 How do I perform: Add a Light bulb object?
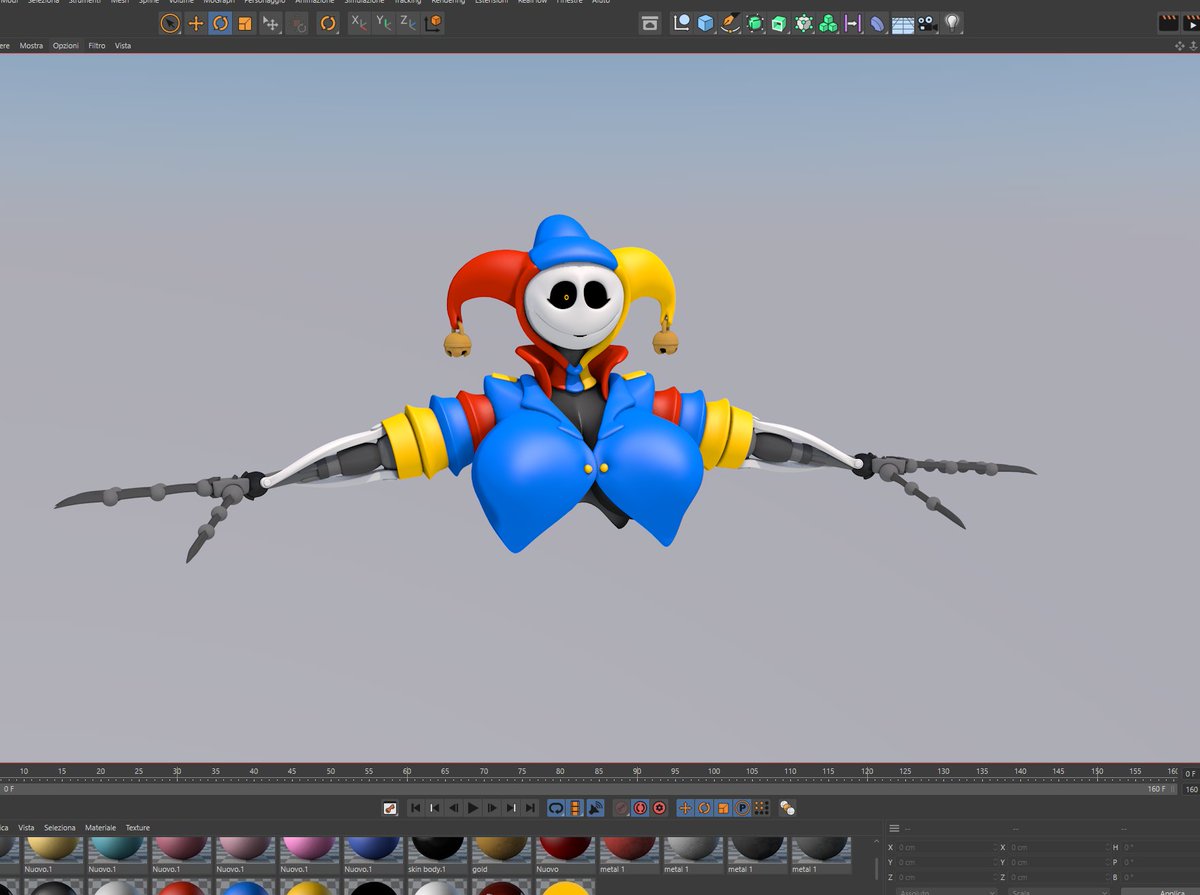[953, 23]
